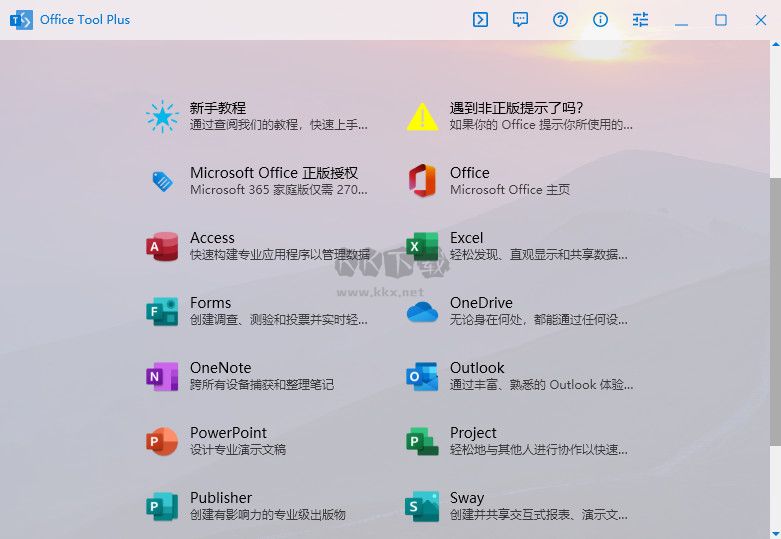Click 轻松地与其他人进行协作 description
Screen dimensions: 781x539
point(539,449)
